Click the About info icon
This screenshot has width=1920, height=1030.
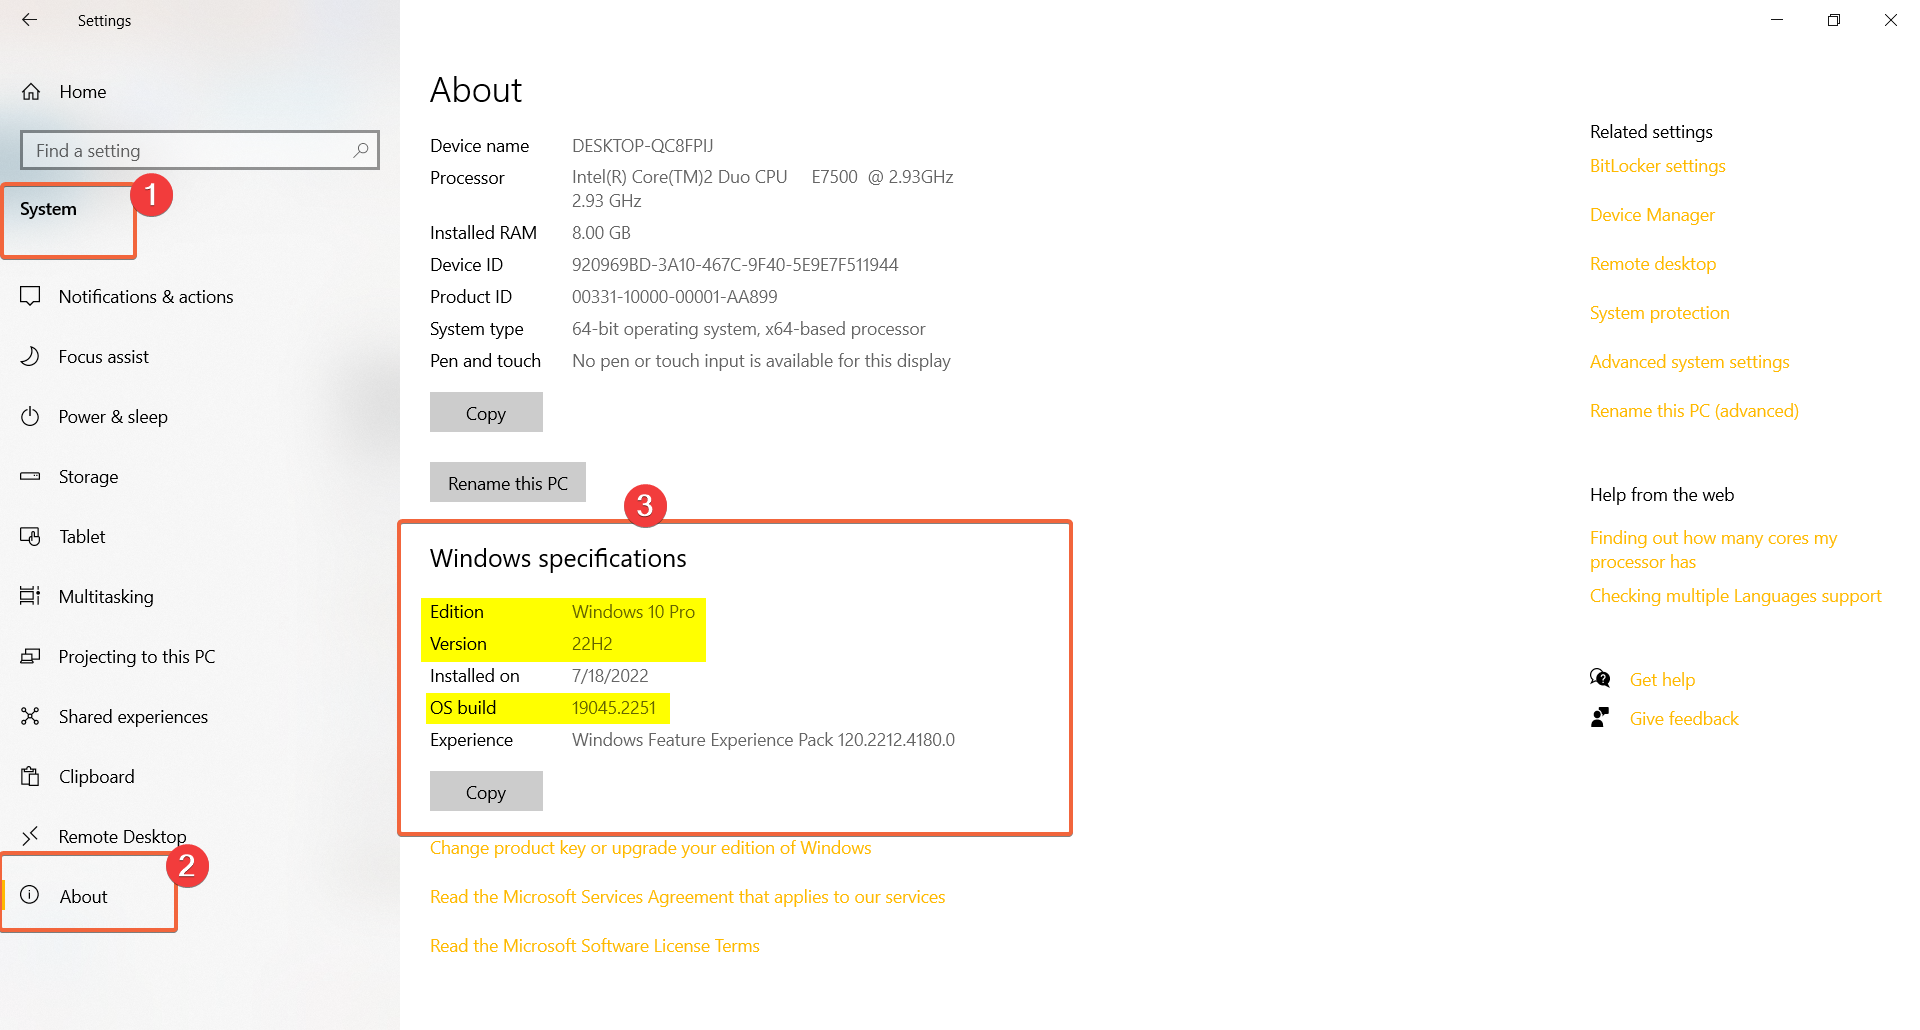click(30, 895)
